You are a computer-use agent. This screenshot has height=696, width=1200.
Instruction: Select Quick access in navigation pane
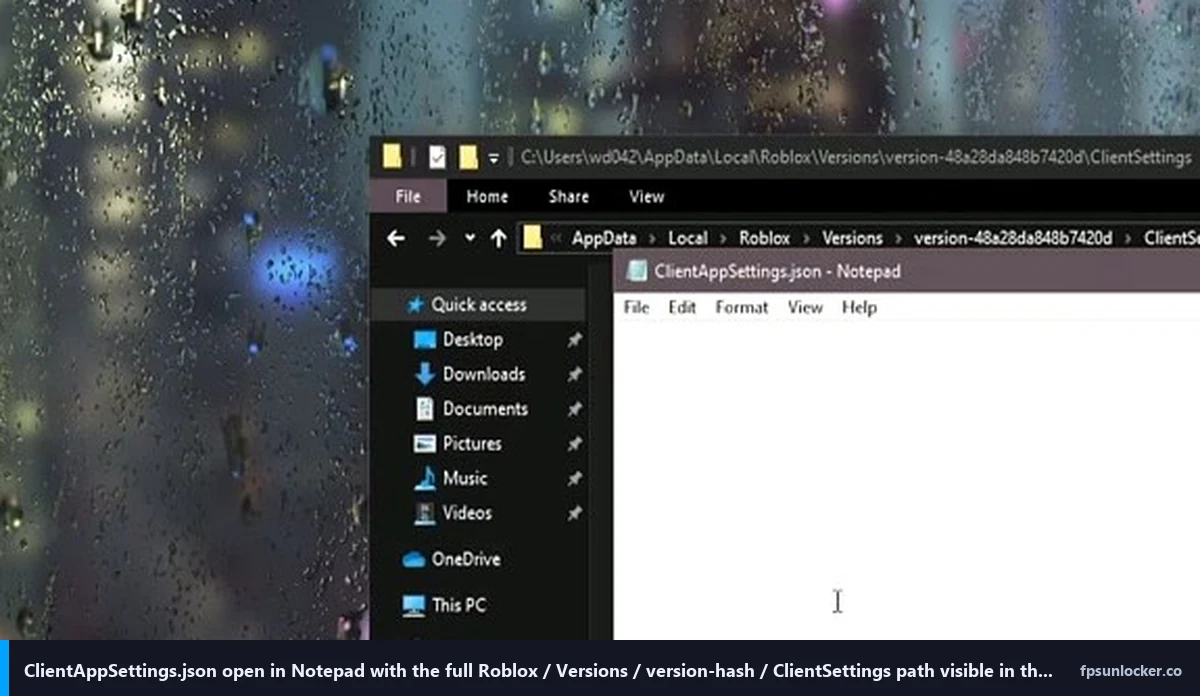(478, 305)
